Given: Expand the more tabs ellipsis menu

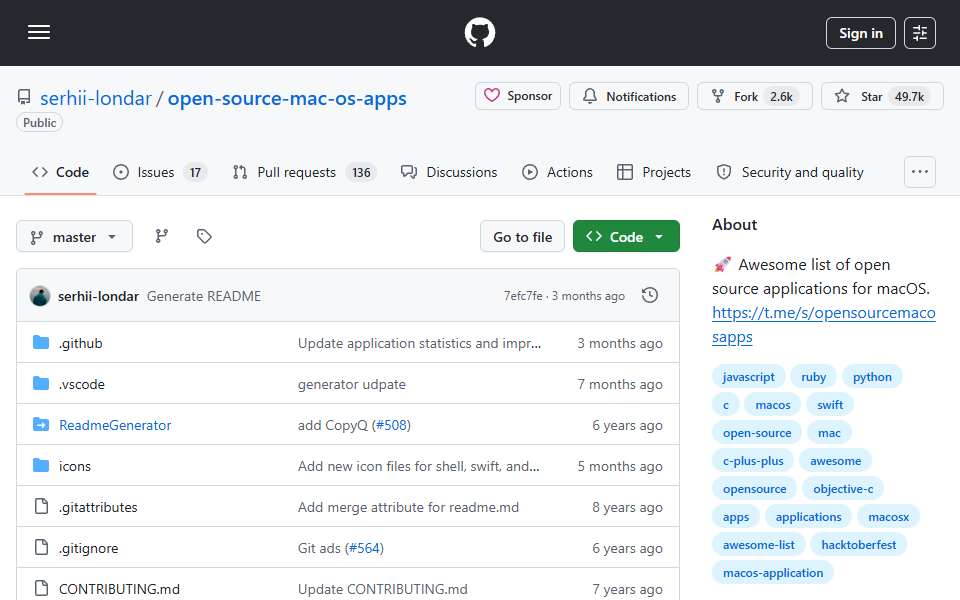Looking at the screenshot, I should tap(920, 172).
